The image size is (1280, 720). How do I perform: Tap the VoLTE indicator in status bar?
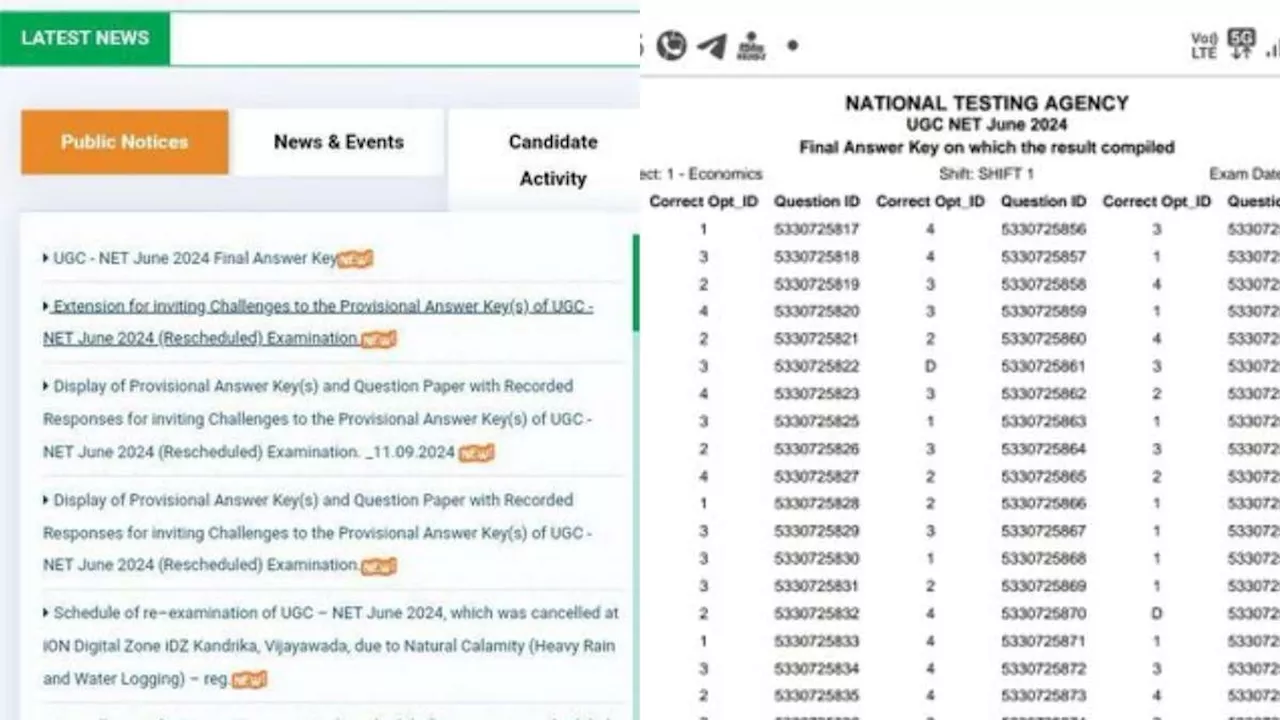1203,46
